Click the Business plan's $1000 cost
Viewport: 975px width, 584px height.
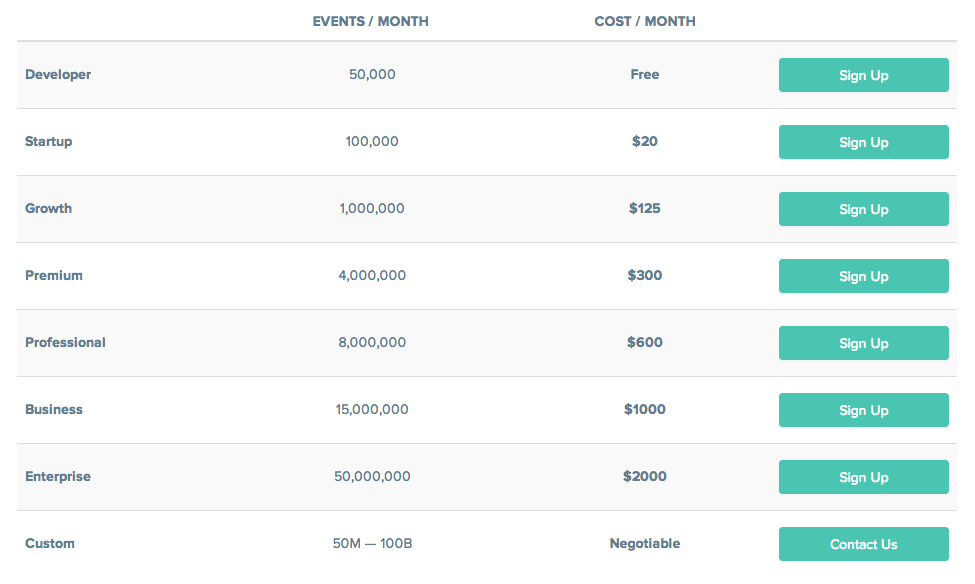(645, 410)
